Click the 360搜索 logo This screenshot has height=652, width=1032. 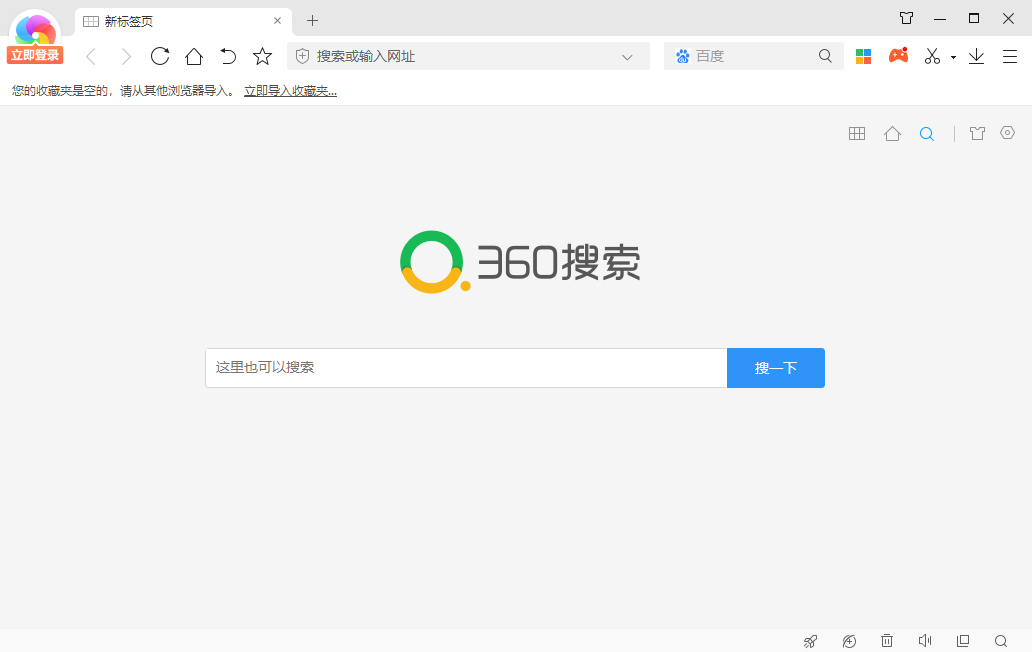[x=520, y=262]
